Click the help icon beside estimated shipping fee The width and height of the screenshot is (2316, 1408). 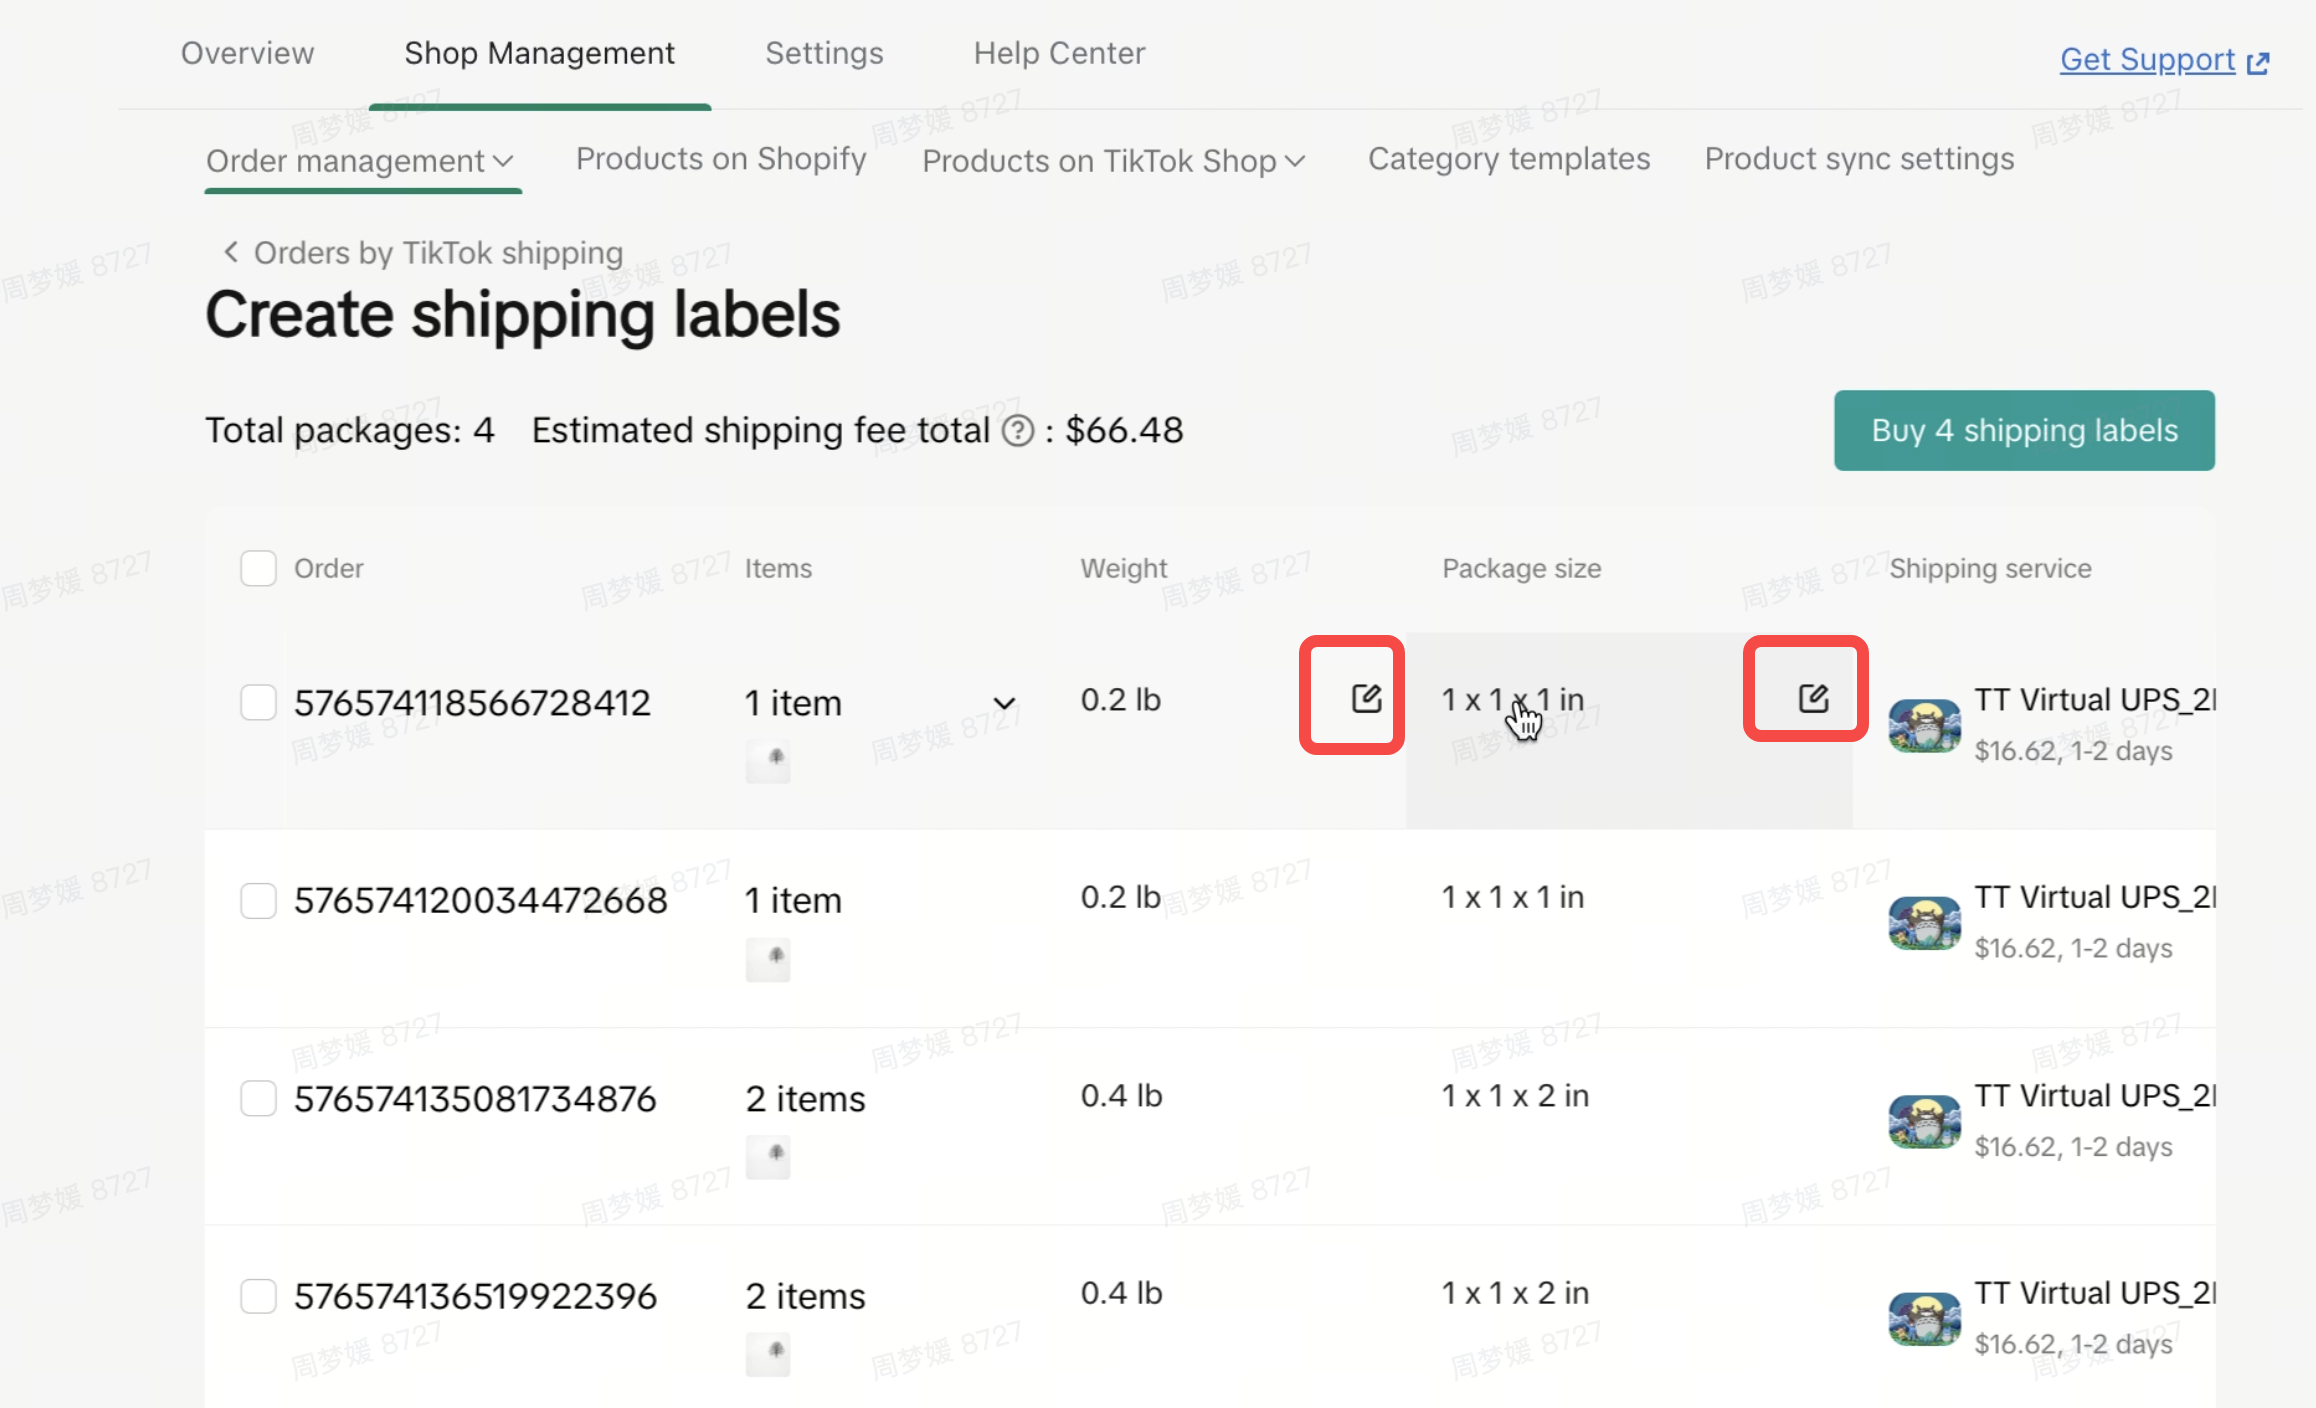[x=1017, y=431]
